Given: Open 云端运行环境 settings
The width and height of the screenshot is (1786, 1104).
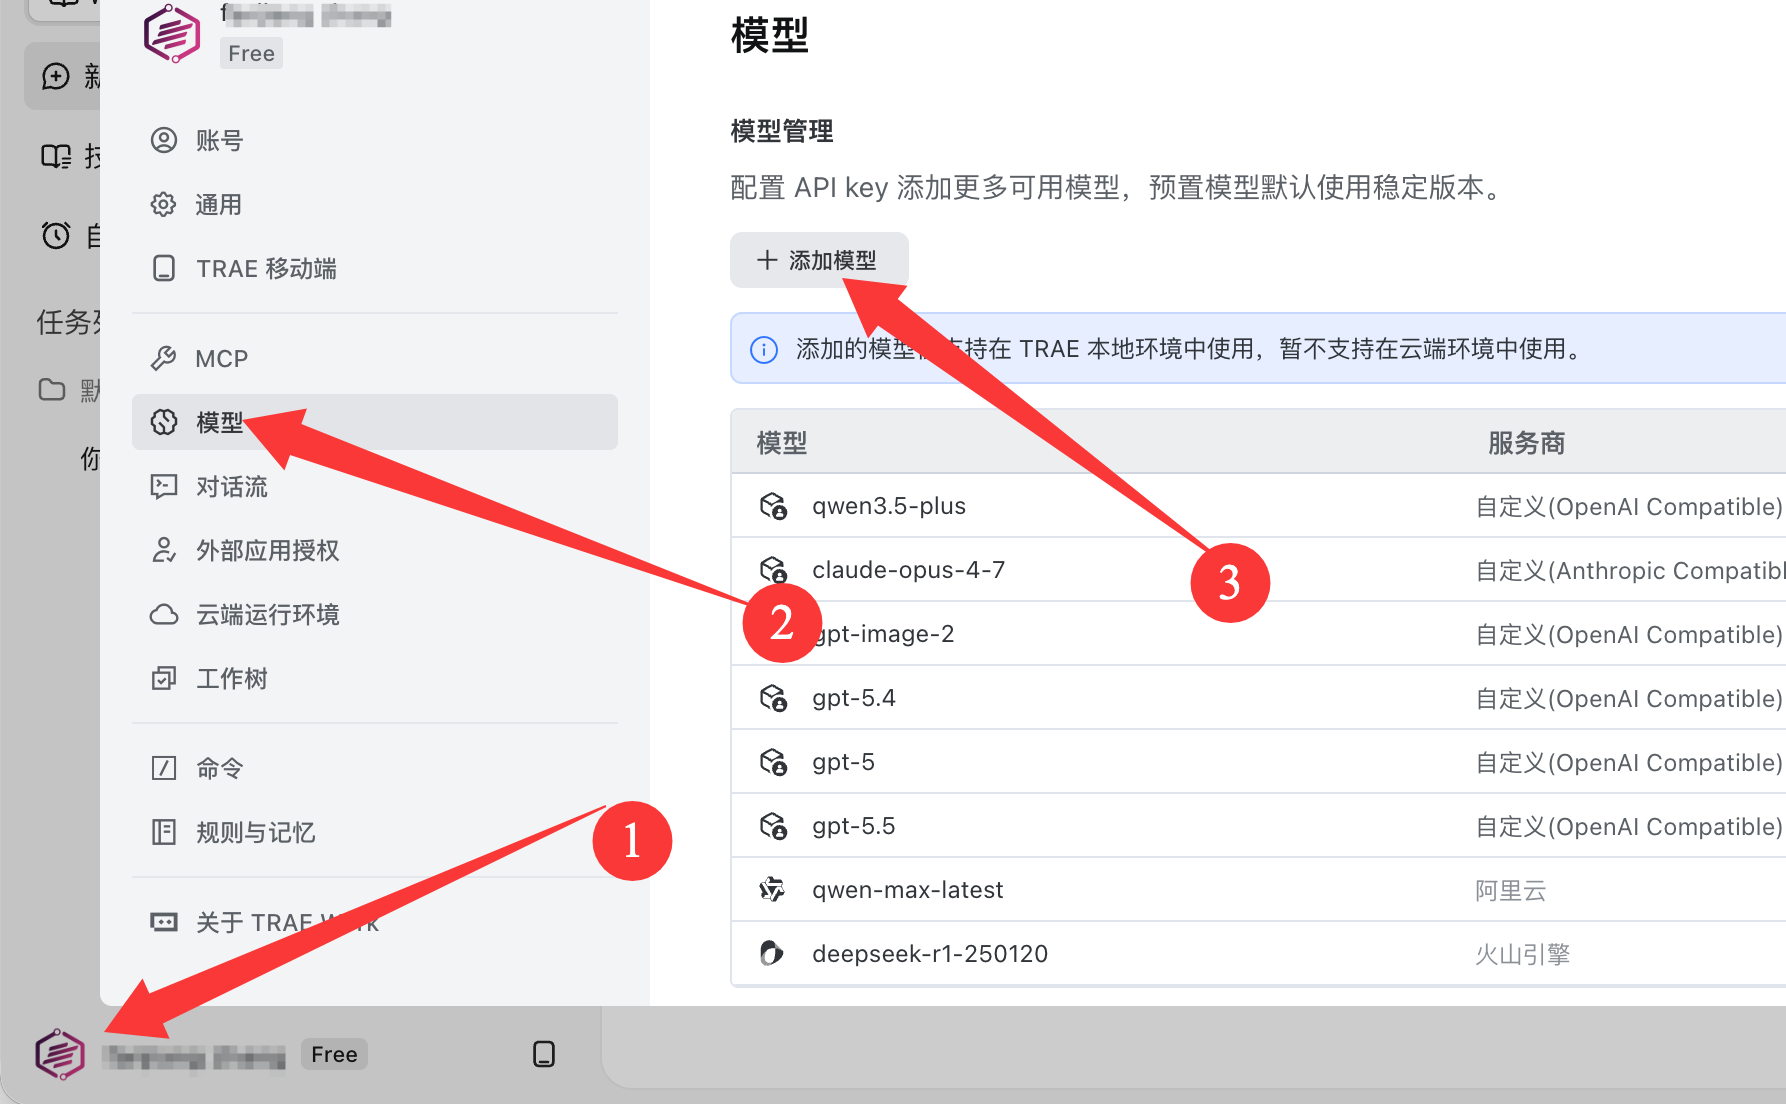Looking at the screenshot, I should pyautogui.click(x=375, y=615).
